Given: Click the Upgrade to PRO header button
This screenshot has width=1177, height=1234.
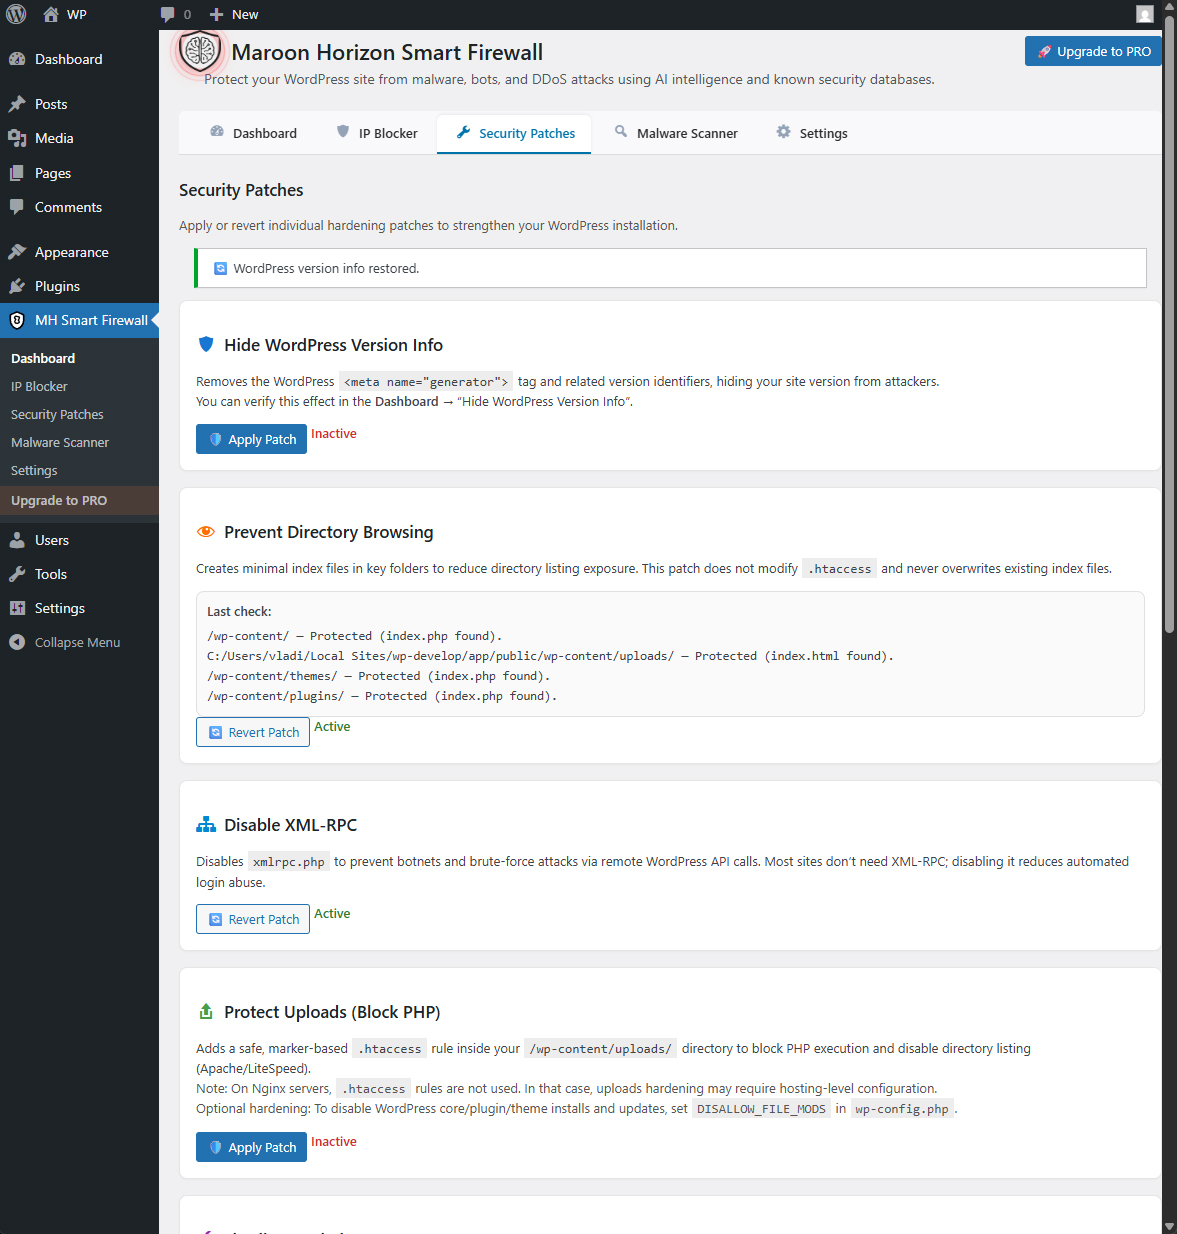Looking at the screenshot, I should coord(1093,51).
